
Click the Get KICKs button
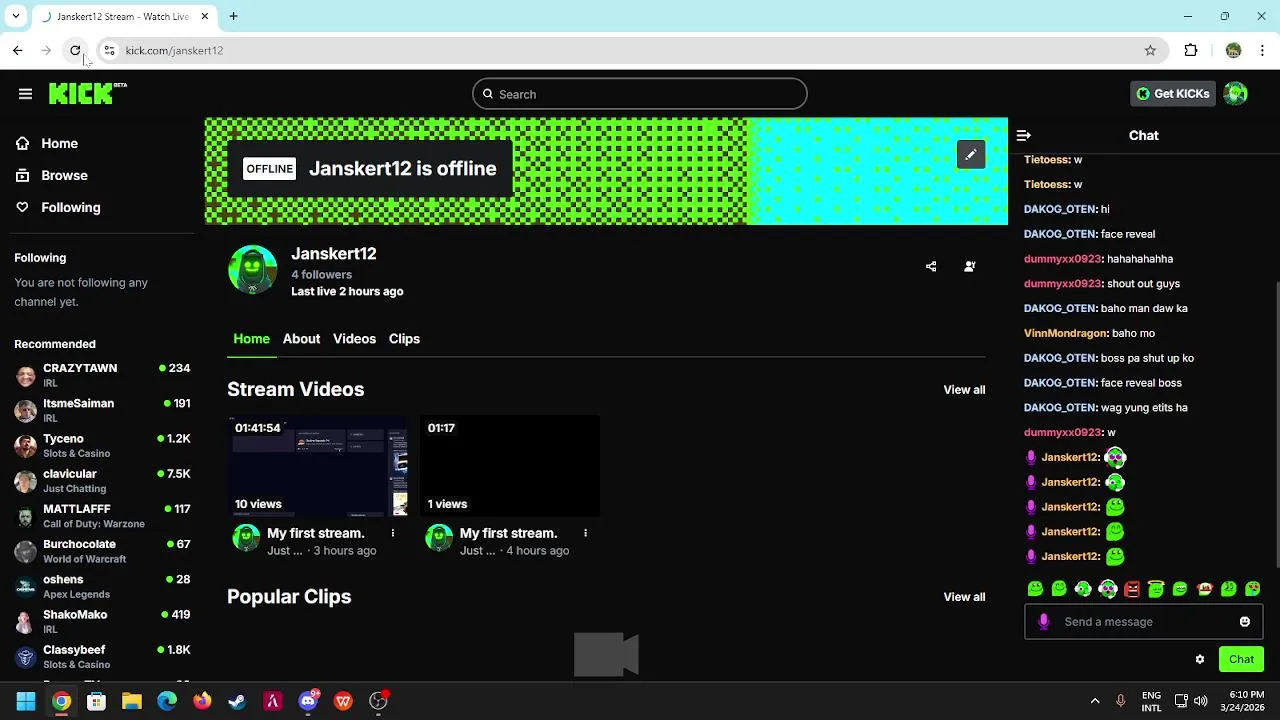pyautogui.click(x=1173, y=94)
